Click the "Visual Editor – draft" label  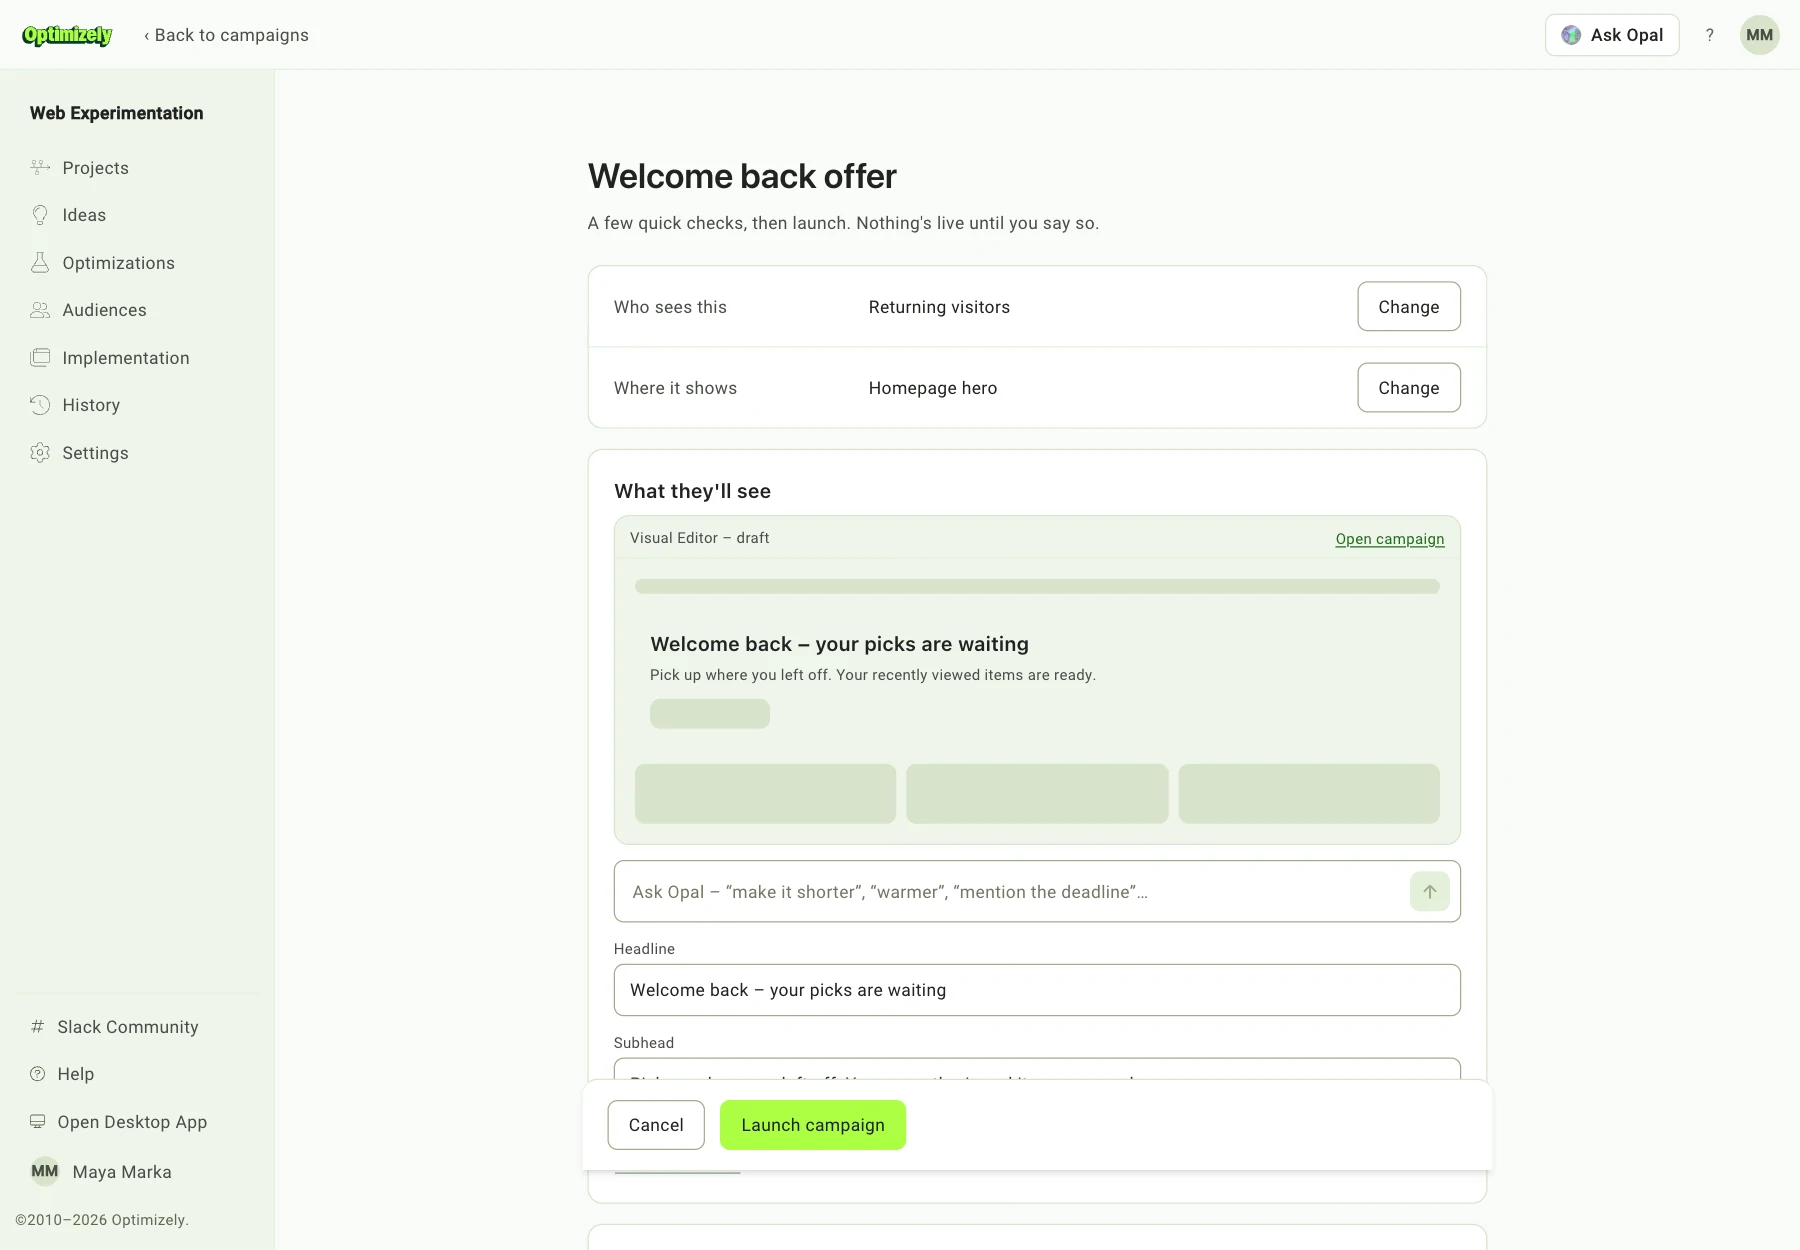click(x=699, y=538)
